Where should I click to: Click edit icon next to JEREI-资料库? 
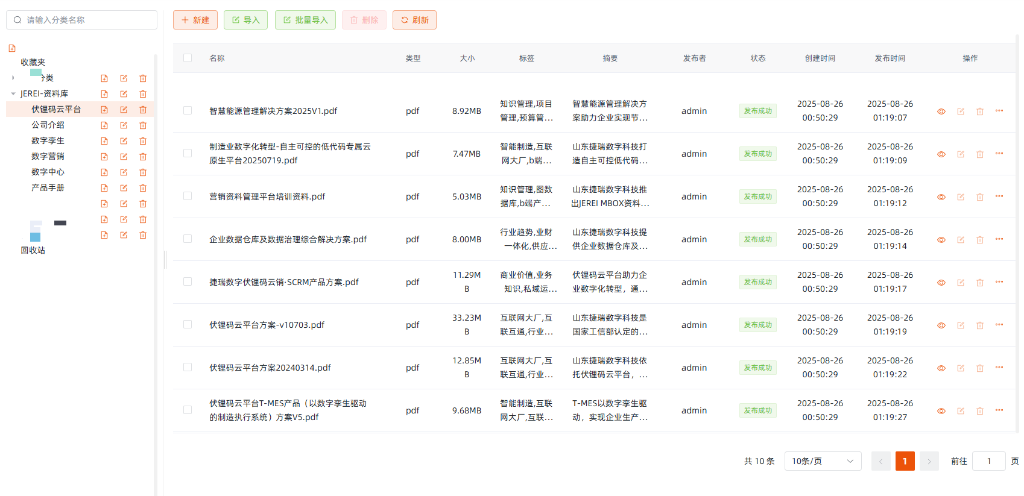coord(124,94)
